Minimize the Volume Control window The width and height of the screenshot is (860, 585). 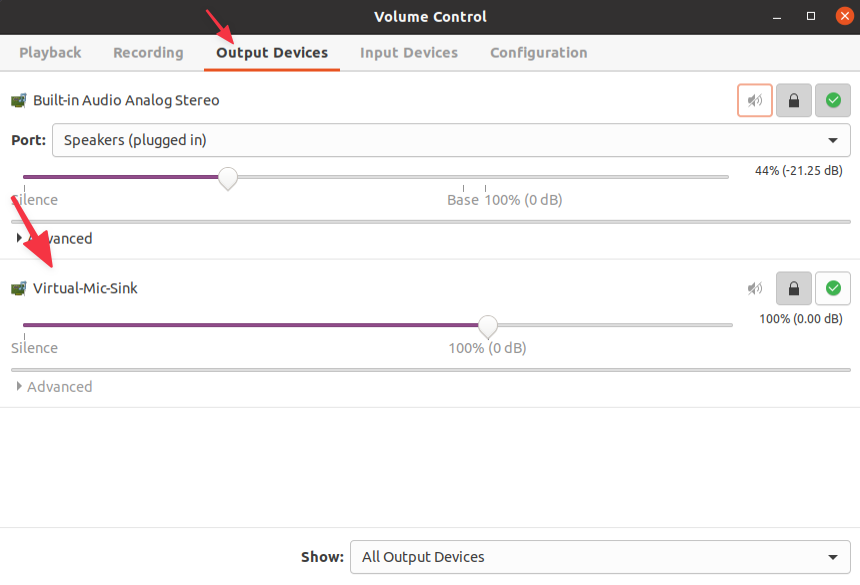[x=777, y=16]
